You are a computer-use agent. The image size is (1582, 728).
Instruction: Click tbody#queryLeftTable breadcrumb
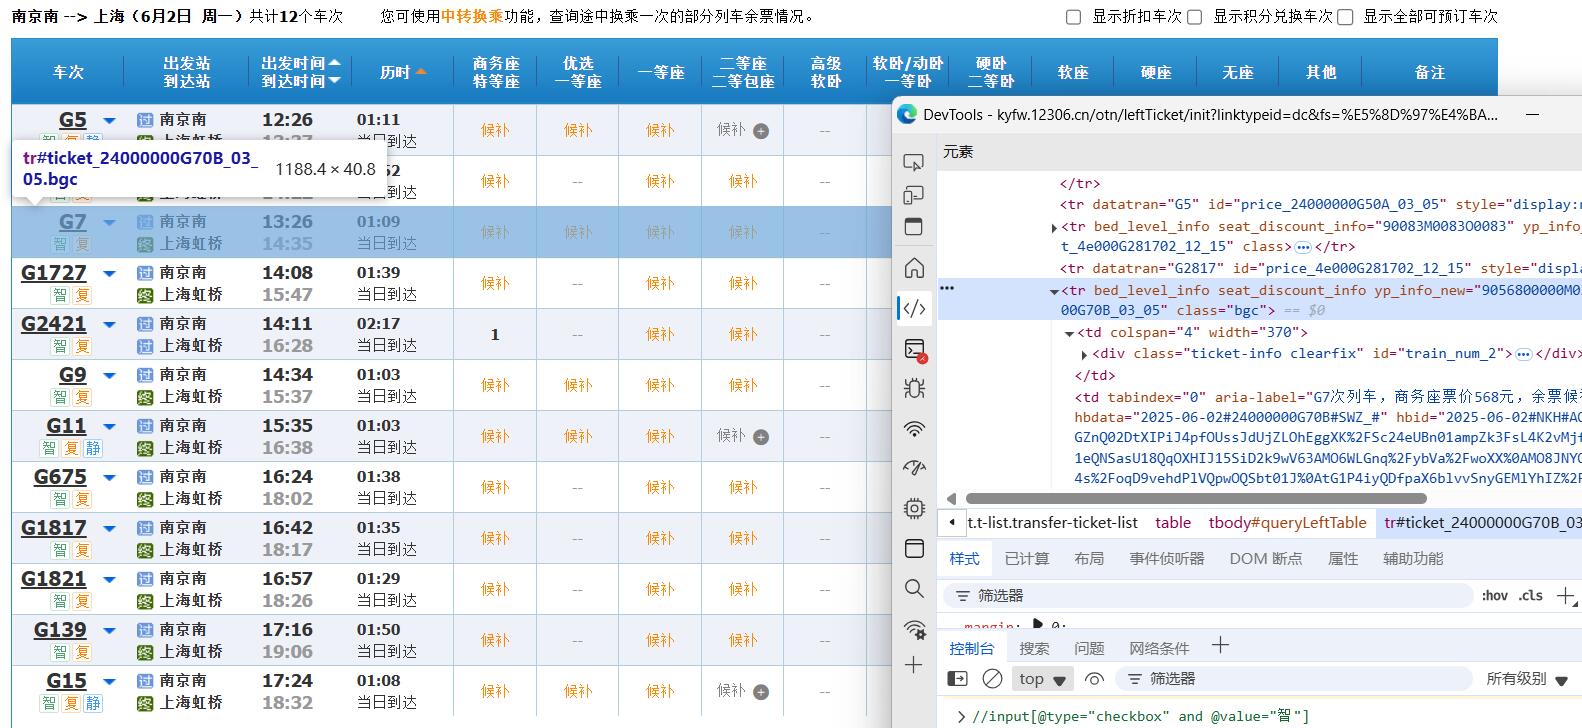1287,523
